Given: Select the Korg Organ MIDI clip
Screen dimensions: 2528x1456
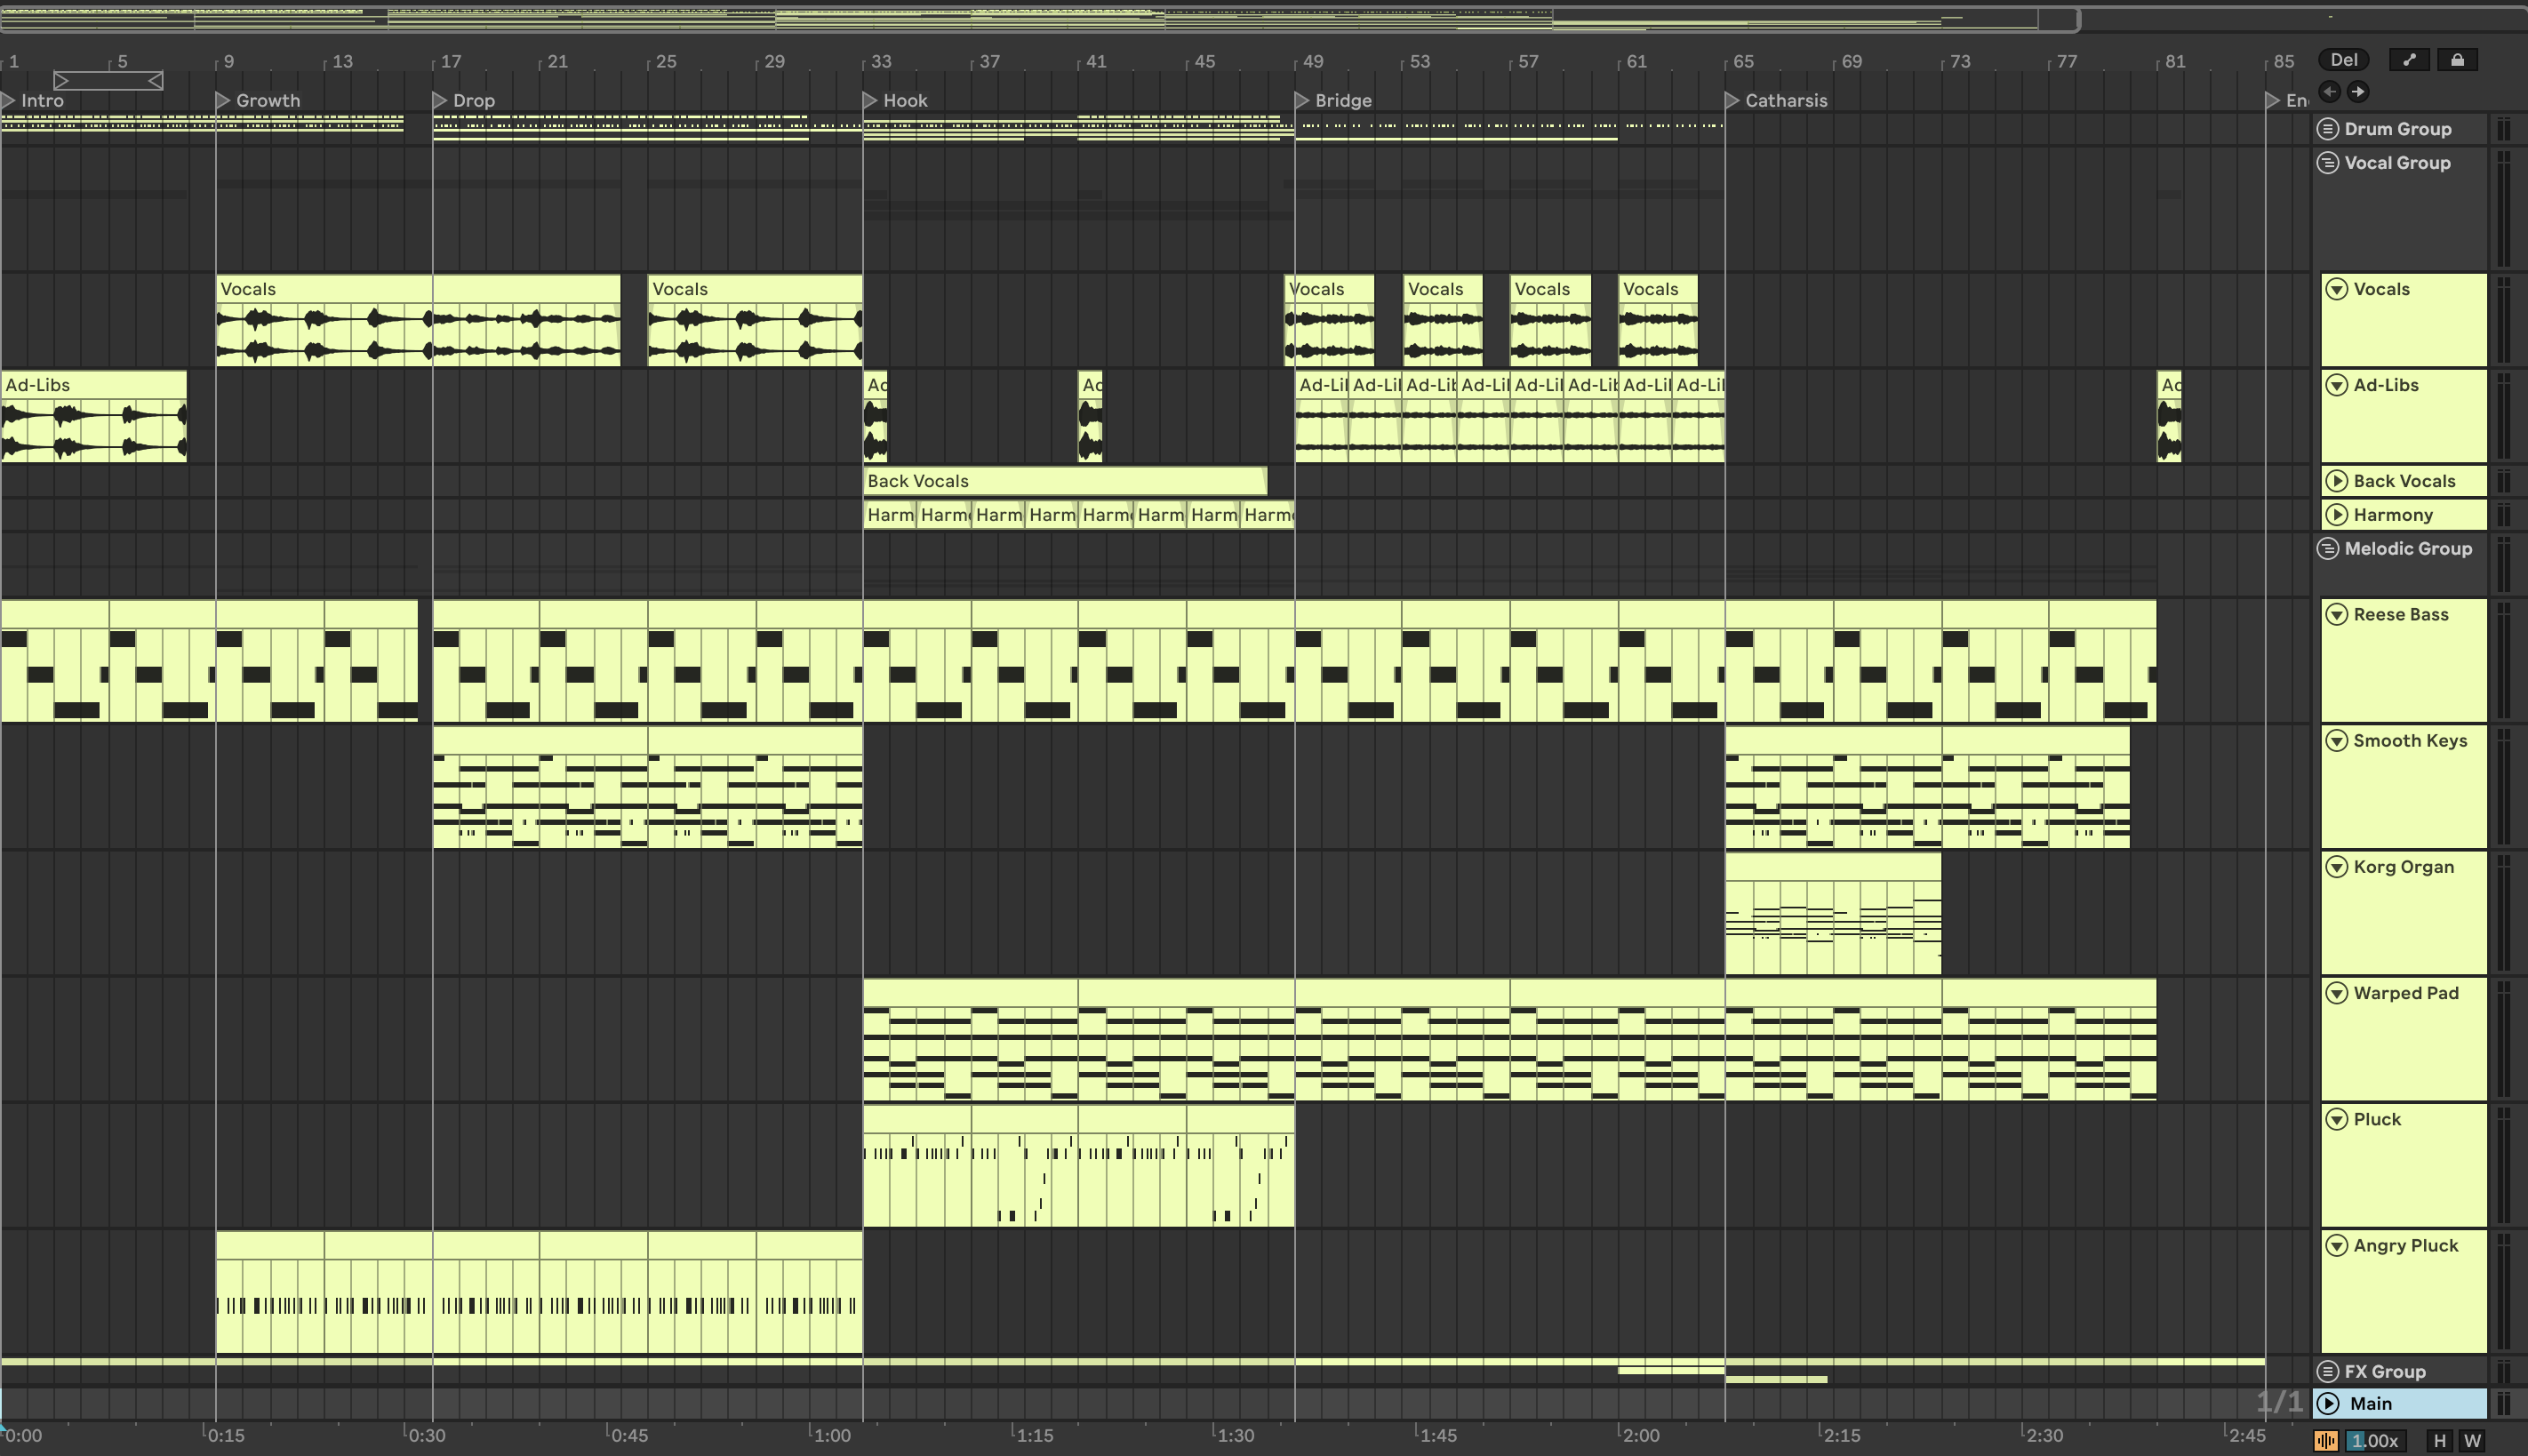Looking at the screenshot, I should 1833,914.
